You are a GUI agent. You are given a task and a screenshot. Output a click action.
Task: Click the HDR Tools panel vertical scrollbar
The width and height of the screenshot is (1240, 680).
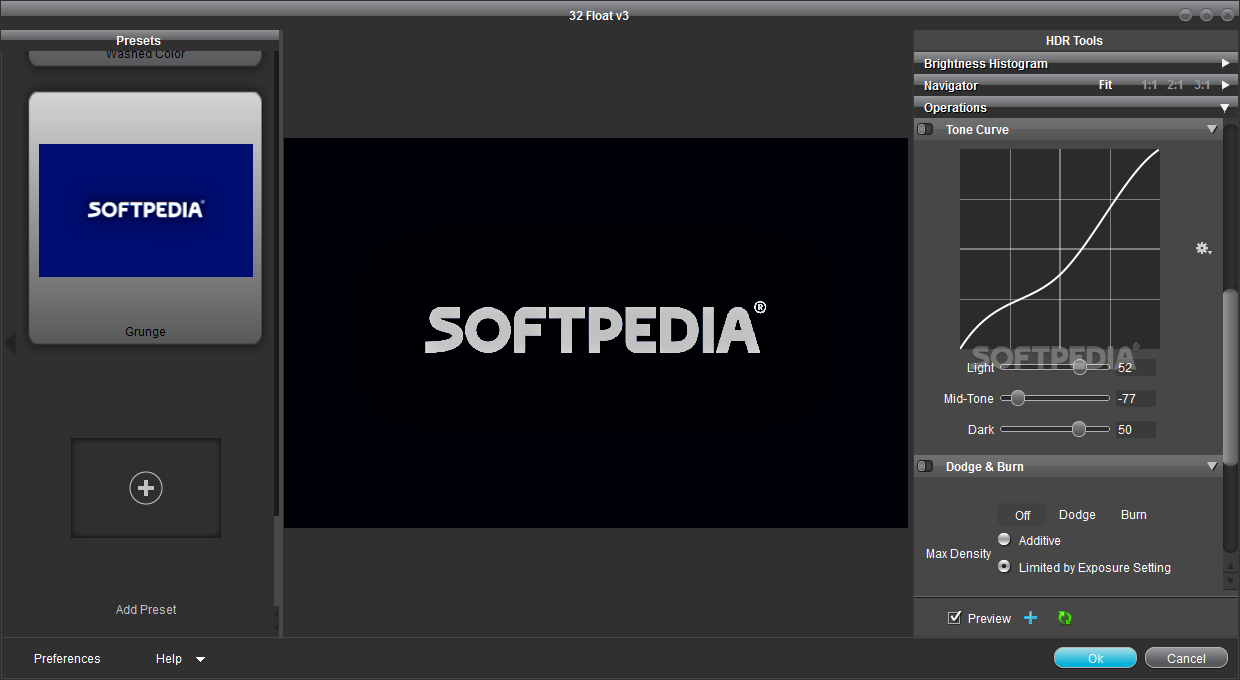(x=1230, y=375)
